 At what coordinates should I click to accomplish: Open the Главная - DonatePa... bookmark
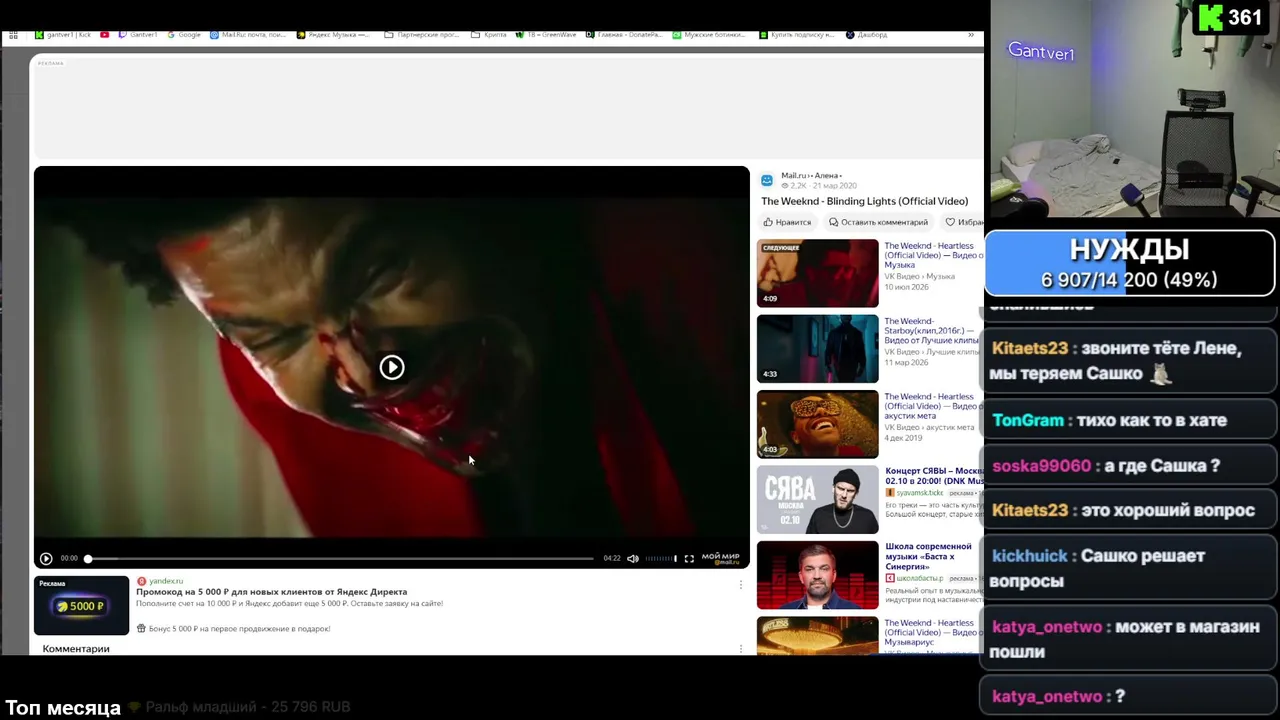[625, 35]
